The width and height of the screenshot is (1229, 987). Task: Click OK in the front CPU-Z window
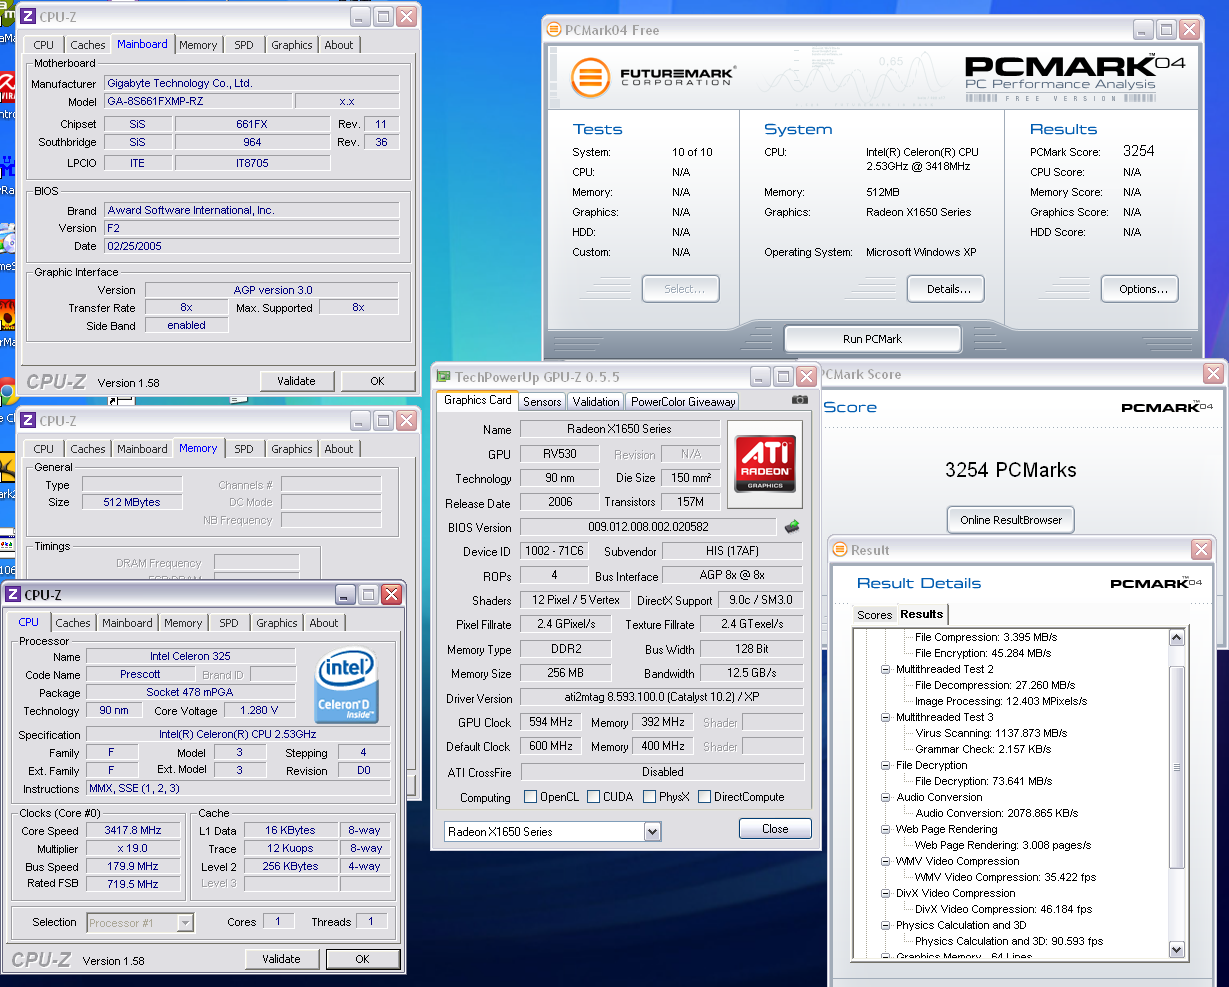[x=362, y=959]
